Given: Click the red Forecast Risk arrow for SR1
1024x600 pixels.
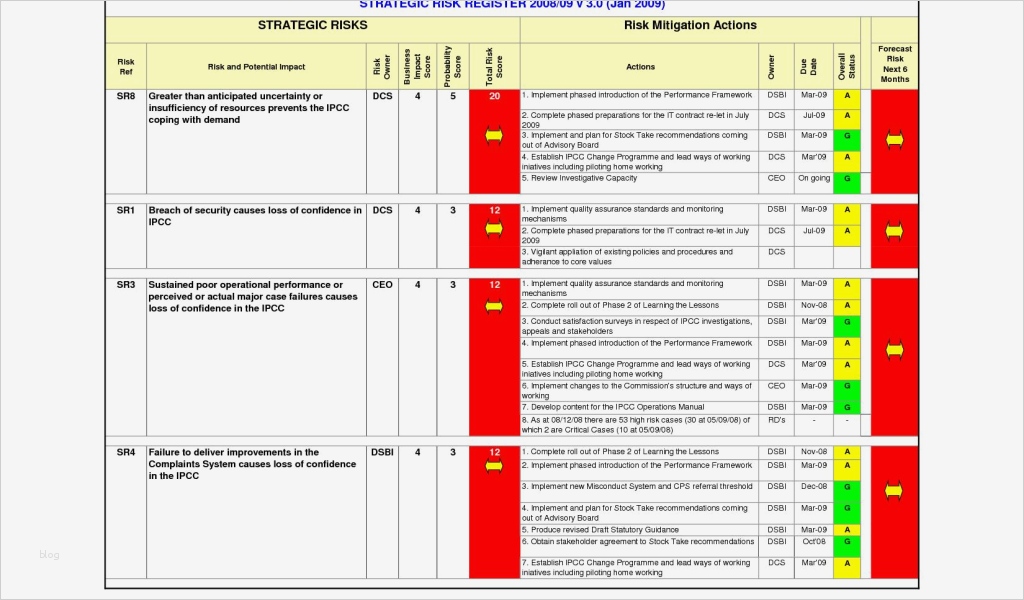Looking at the screenshot, I should point(894,231).
